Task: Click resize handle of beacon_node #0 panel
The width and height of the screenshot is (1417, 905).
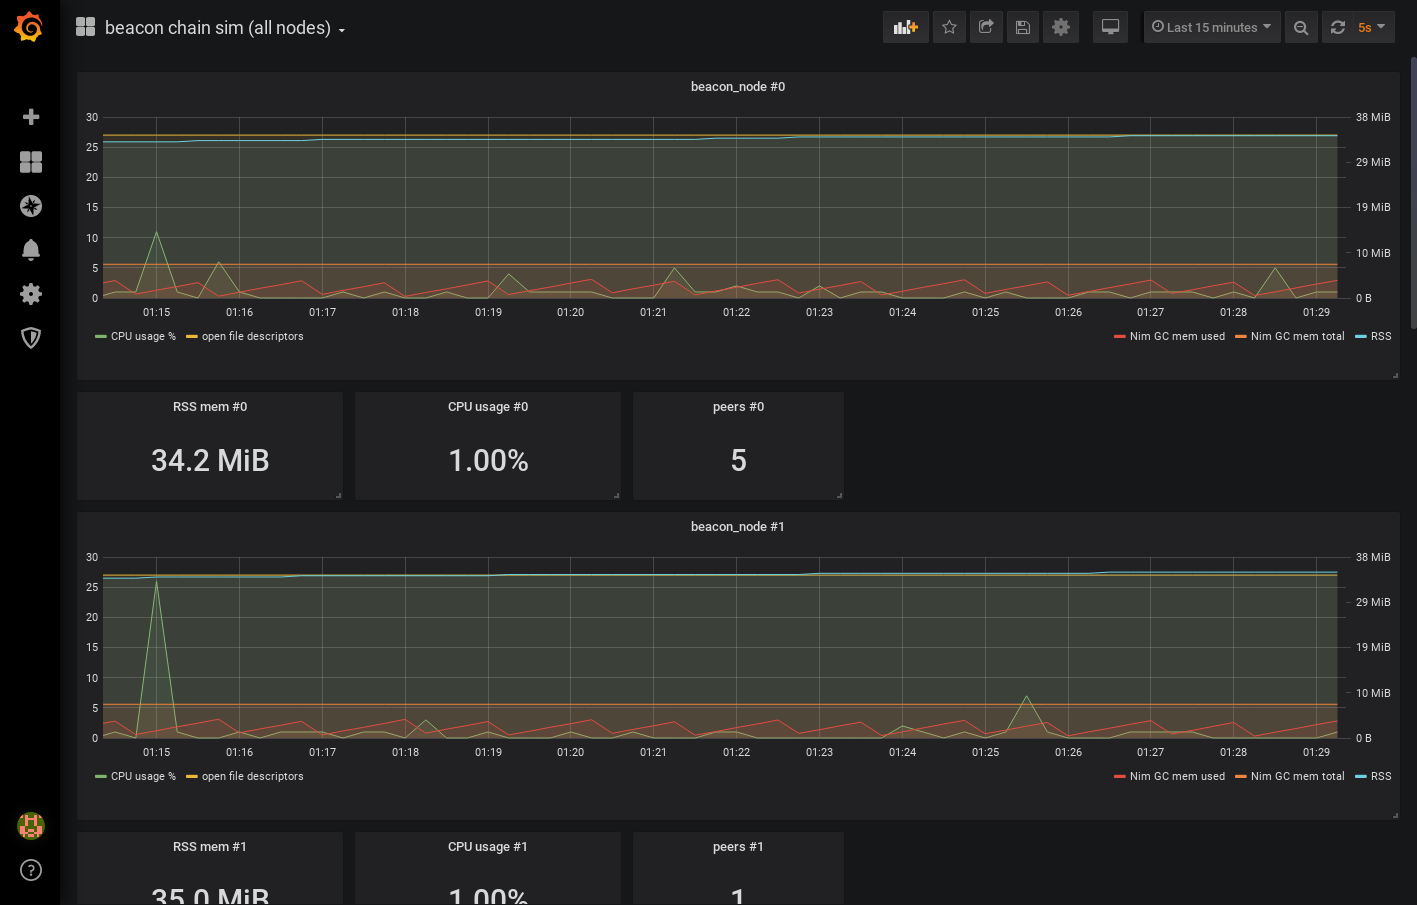Action: coord(1395,375)
